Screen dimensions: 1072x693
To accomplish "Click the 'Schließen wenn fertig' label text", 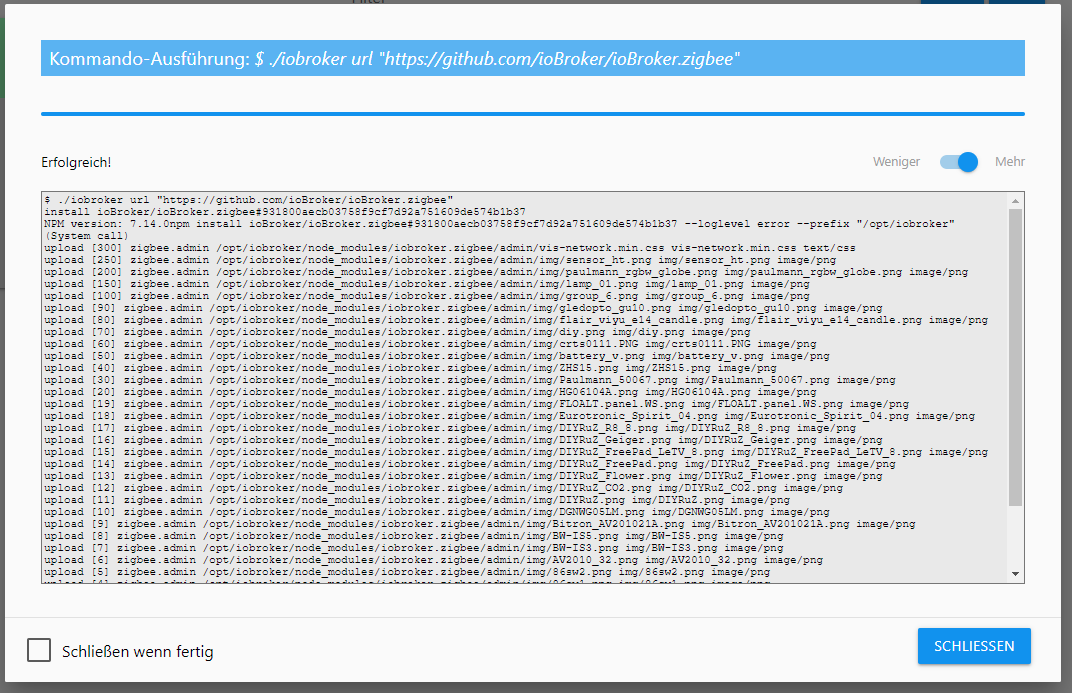I will (x=137, y=651).
